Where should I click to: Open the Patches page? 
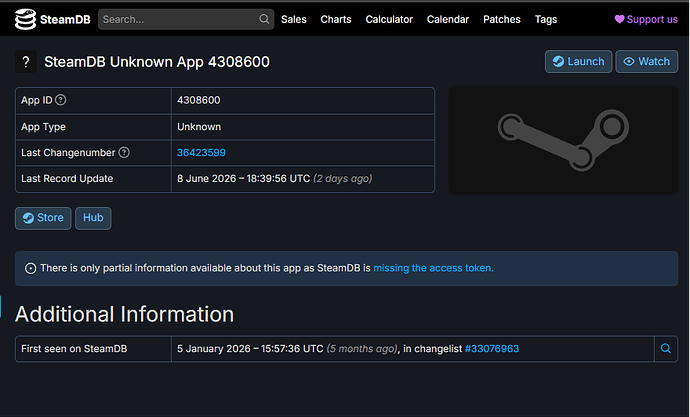(x=502, y=19)
